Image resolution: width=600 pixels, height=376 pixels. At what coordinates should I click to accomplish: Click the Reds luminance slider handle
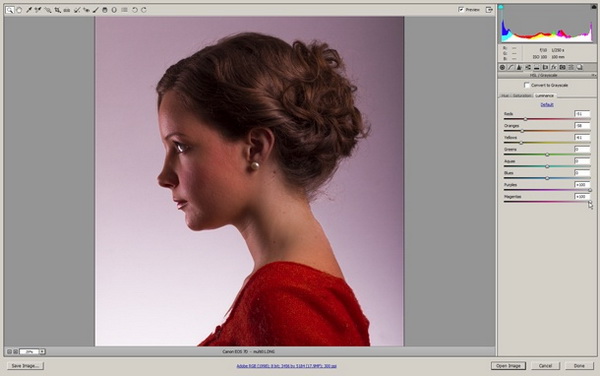[x=525, y=119]
